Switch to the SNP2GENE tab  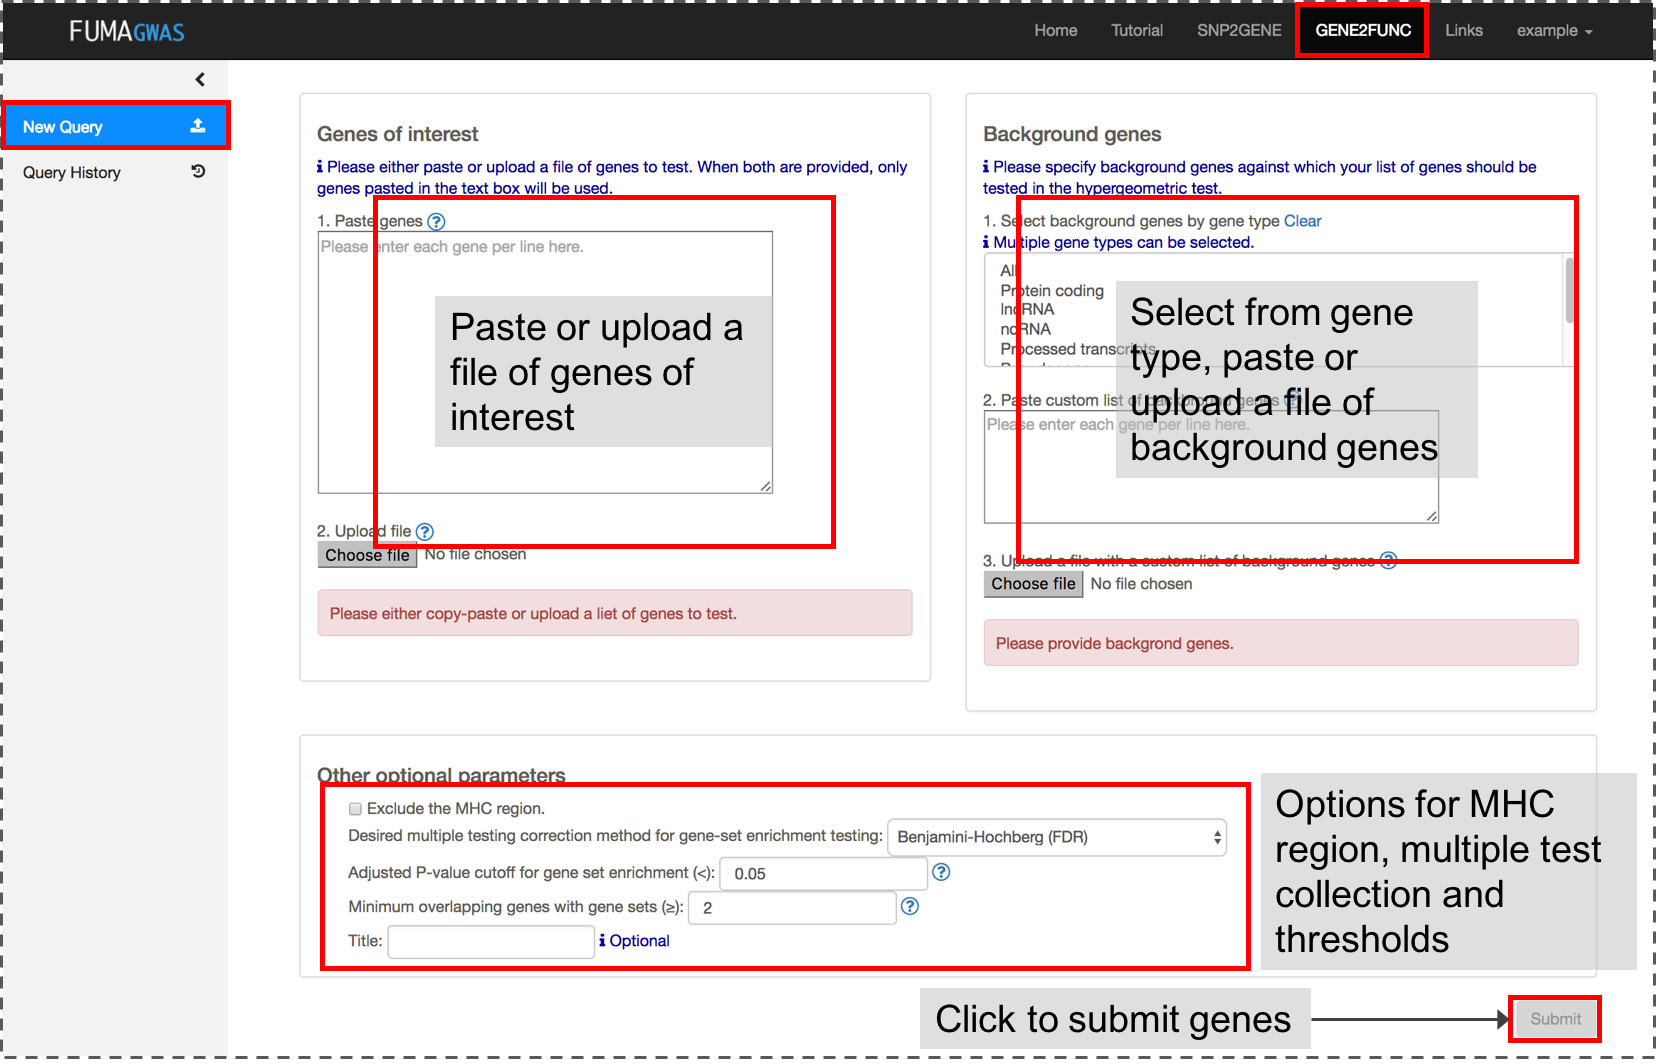click(x=1239, y=31)
